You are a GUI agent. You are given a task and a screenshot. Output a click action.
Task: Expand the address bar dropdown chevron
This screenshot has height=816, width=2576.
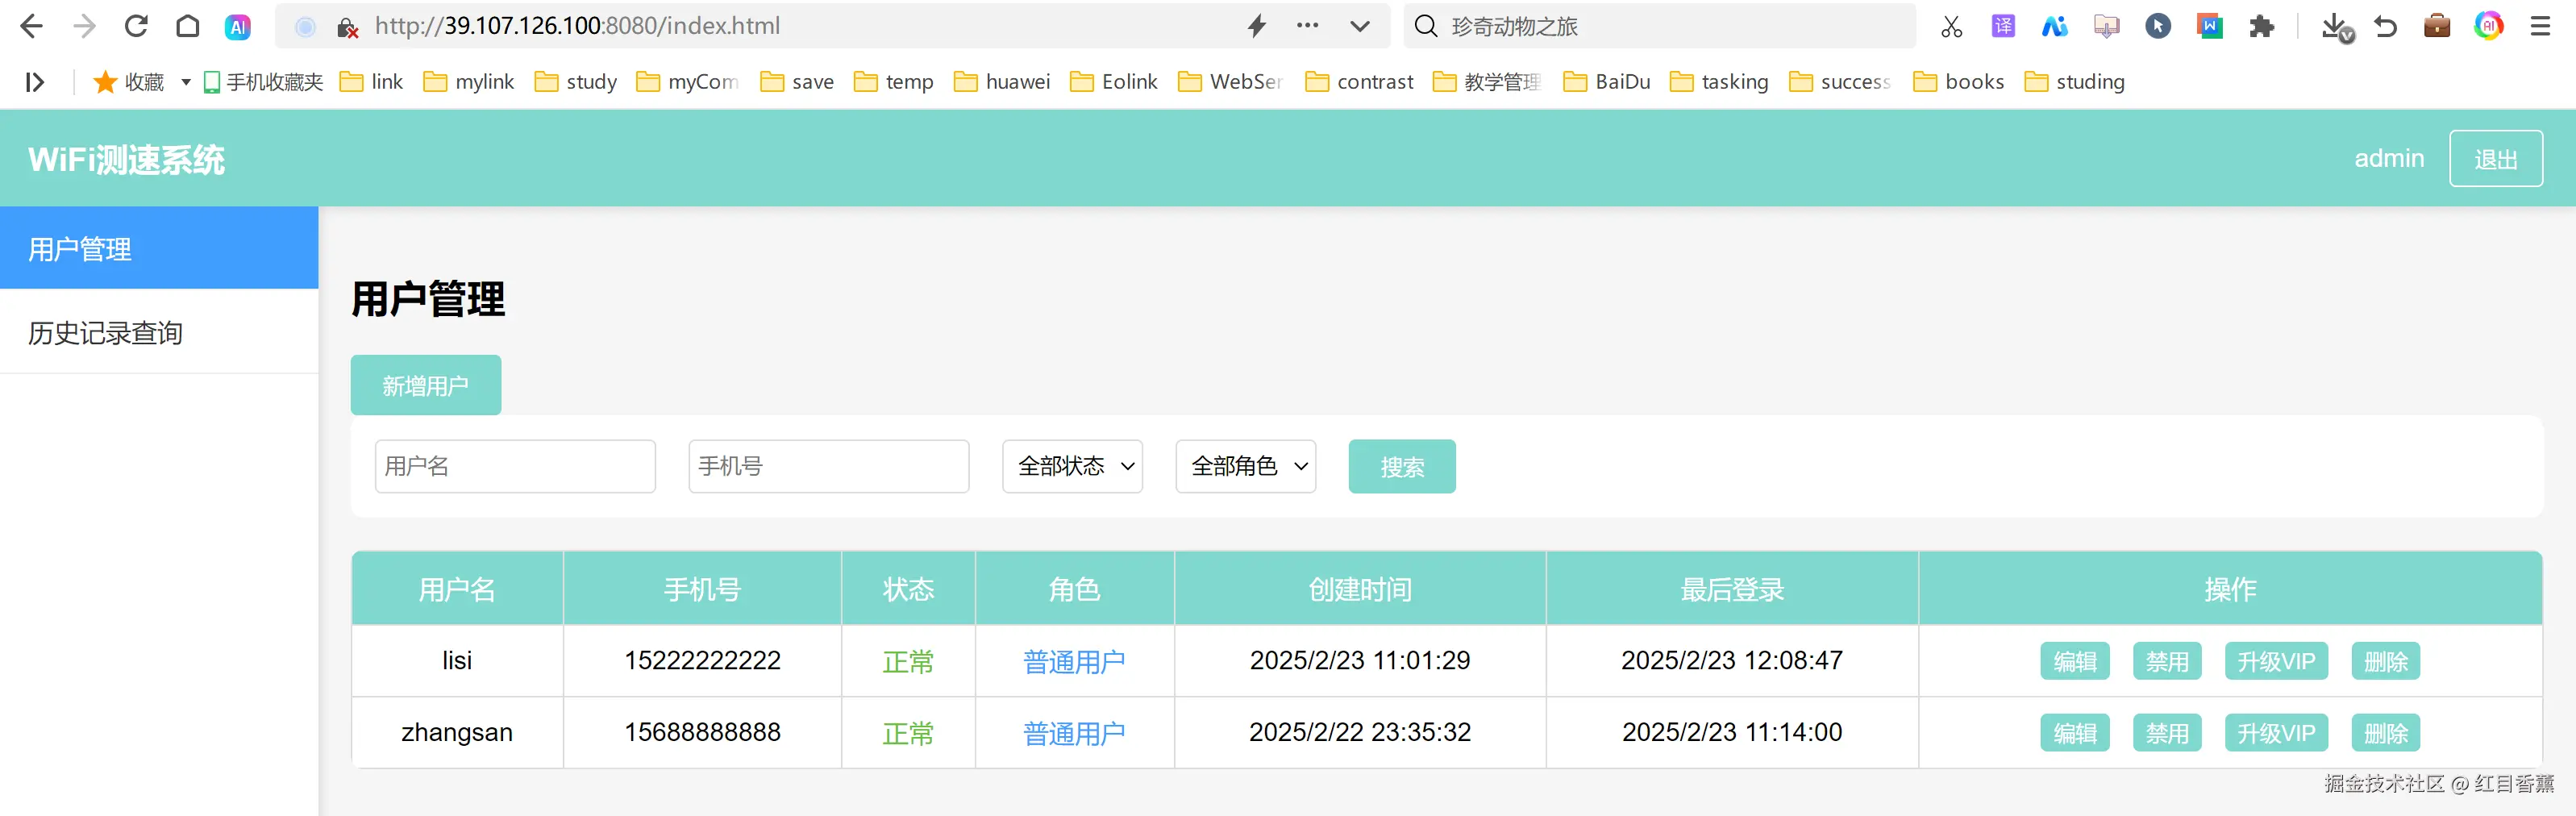(1359, 27)
